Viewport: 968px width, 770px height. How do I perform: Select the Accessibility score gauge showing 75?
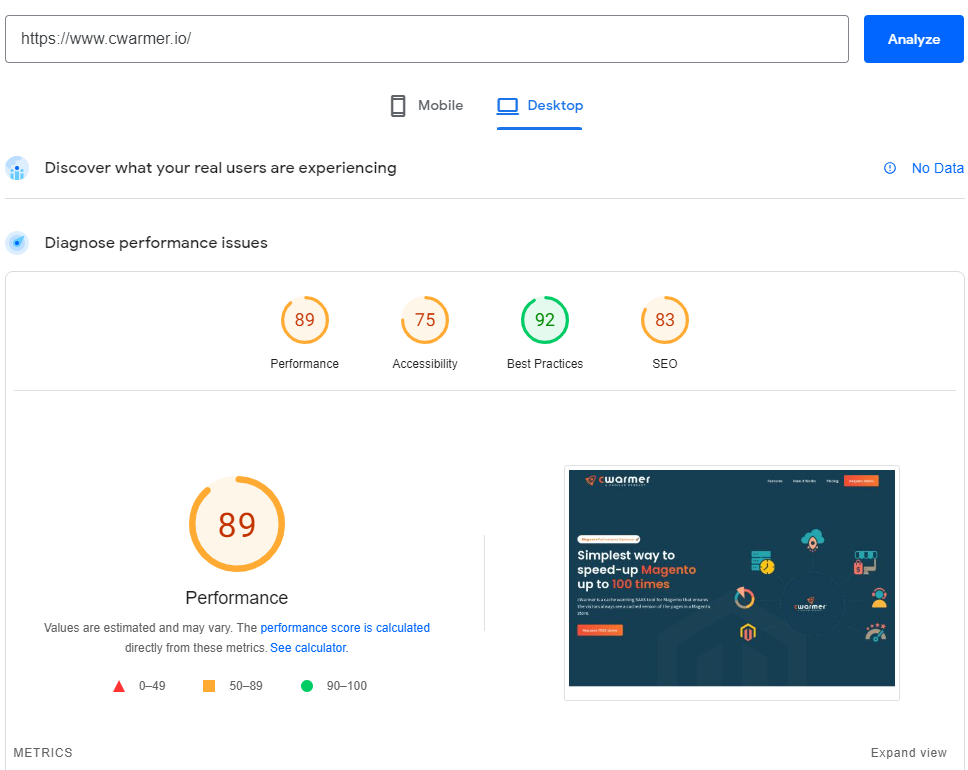(x=424, y=319)
